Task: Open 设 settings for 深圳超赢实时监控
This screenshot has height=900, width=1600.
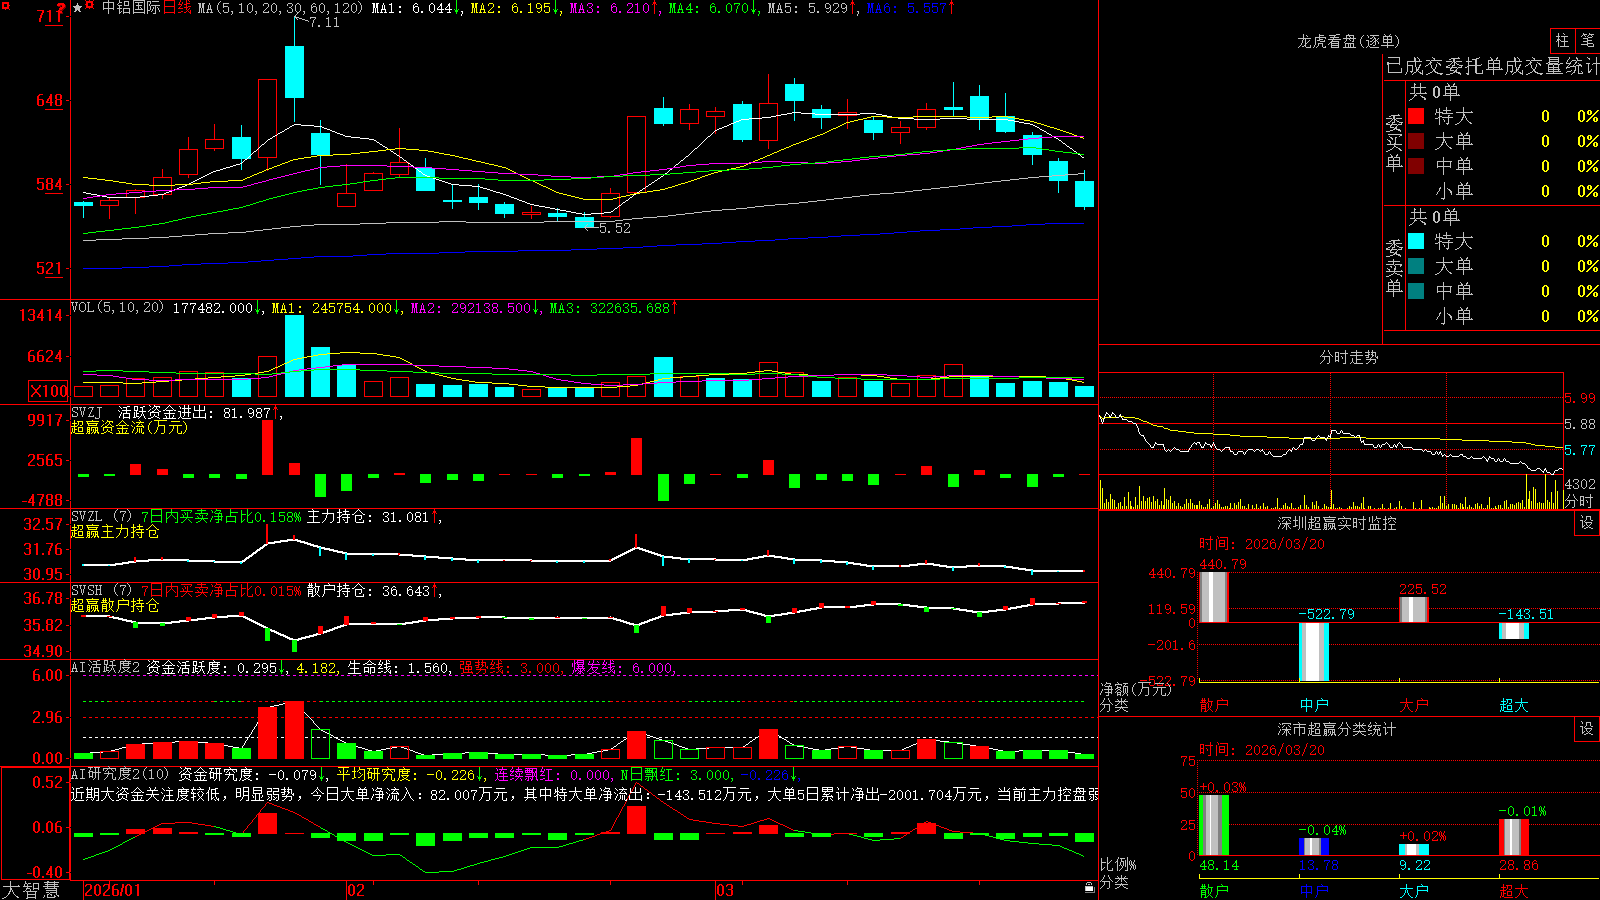Action: click(1586, 523)
